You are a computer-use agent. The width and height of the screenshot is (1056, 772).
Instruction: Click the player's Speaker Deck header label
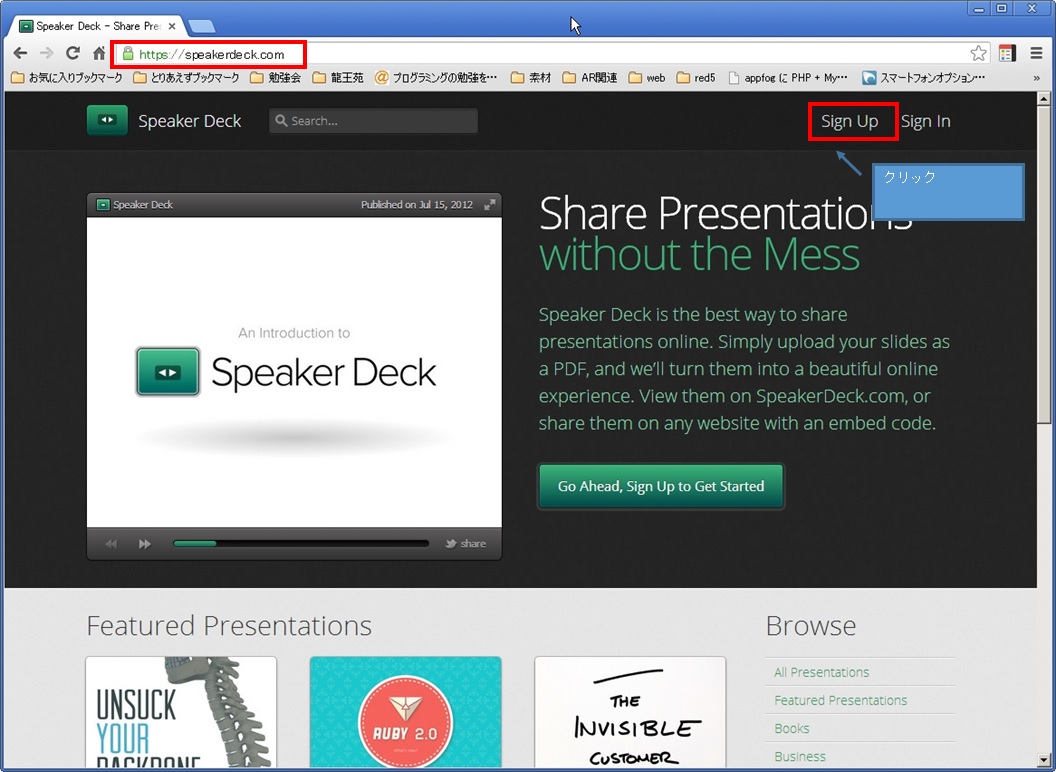135,205
